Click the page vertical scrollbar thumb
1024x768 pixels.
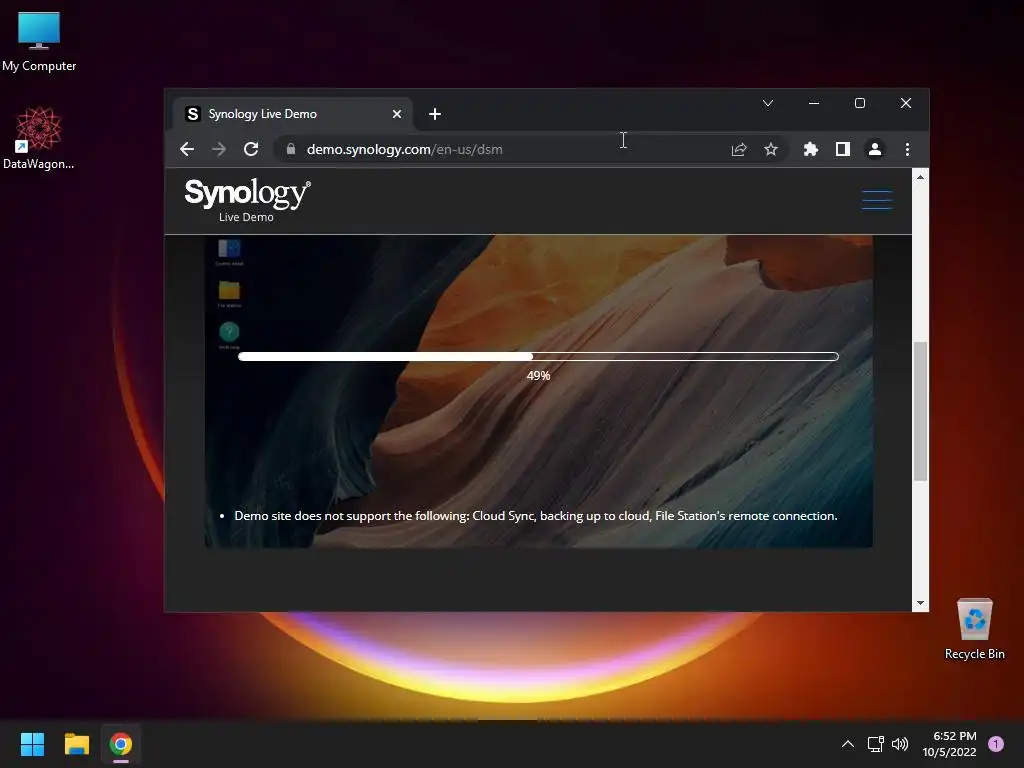(920, 411)
